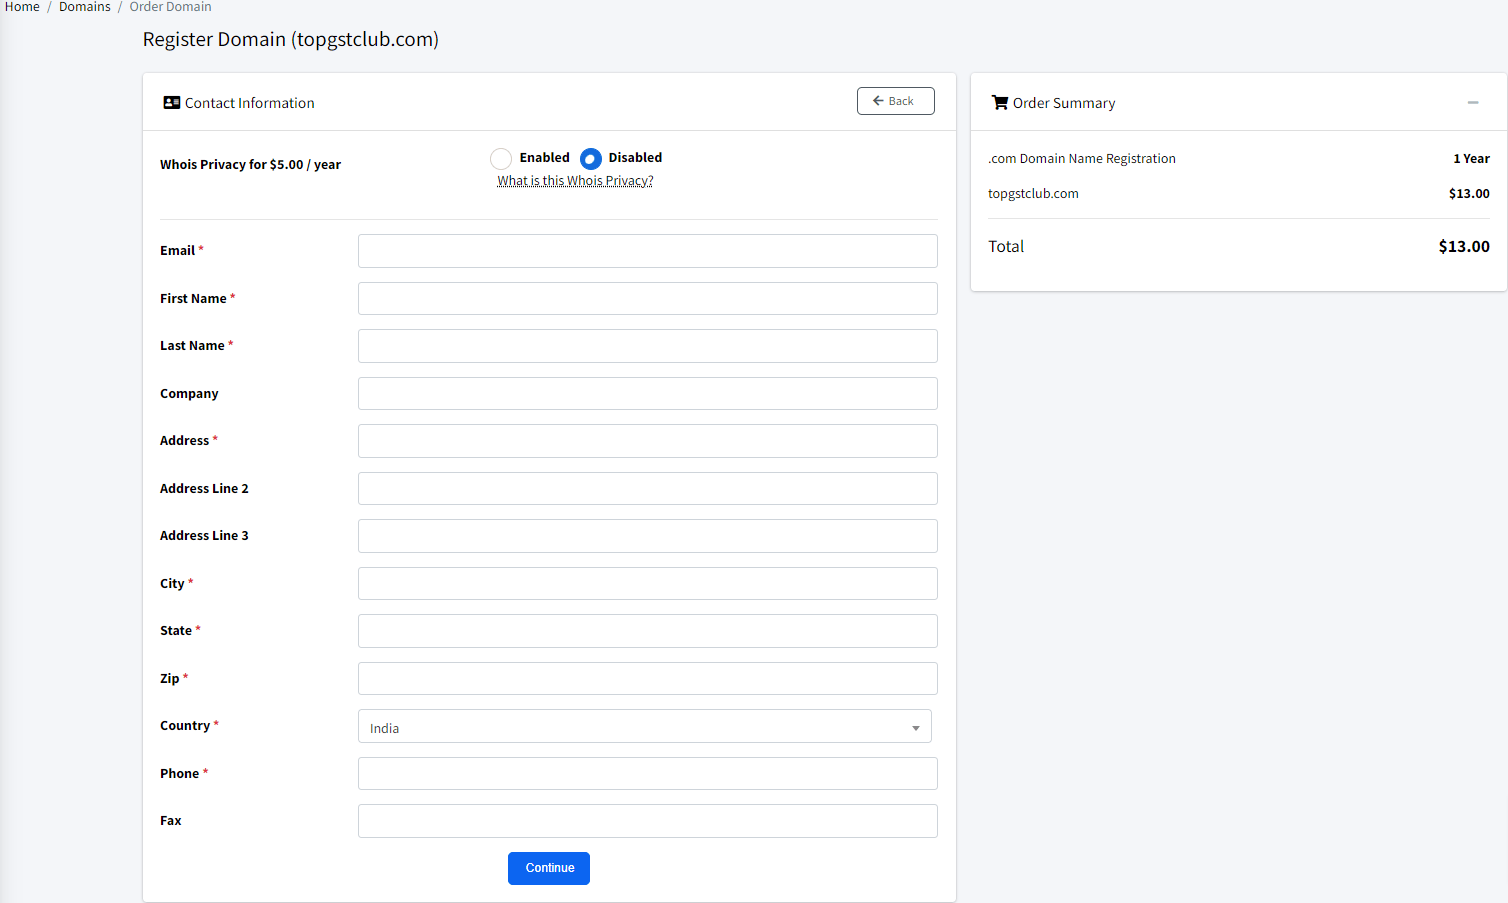This screenshot has width=1508, height=903.
Task: Click the Zip code input
Action: [647, 678]
